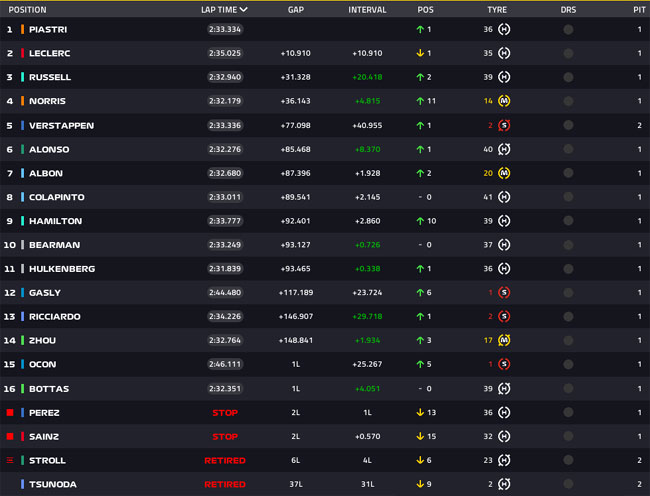The width and height of the screenshot is (650, 496).
Task: Click Sainz's yellow down arrow
Action: click(420, 436)
